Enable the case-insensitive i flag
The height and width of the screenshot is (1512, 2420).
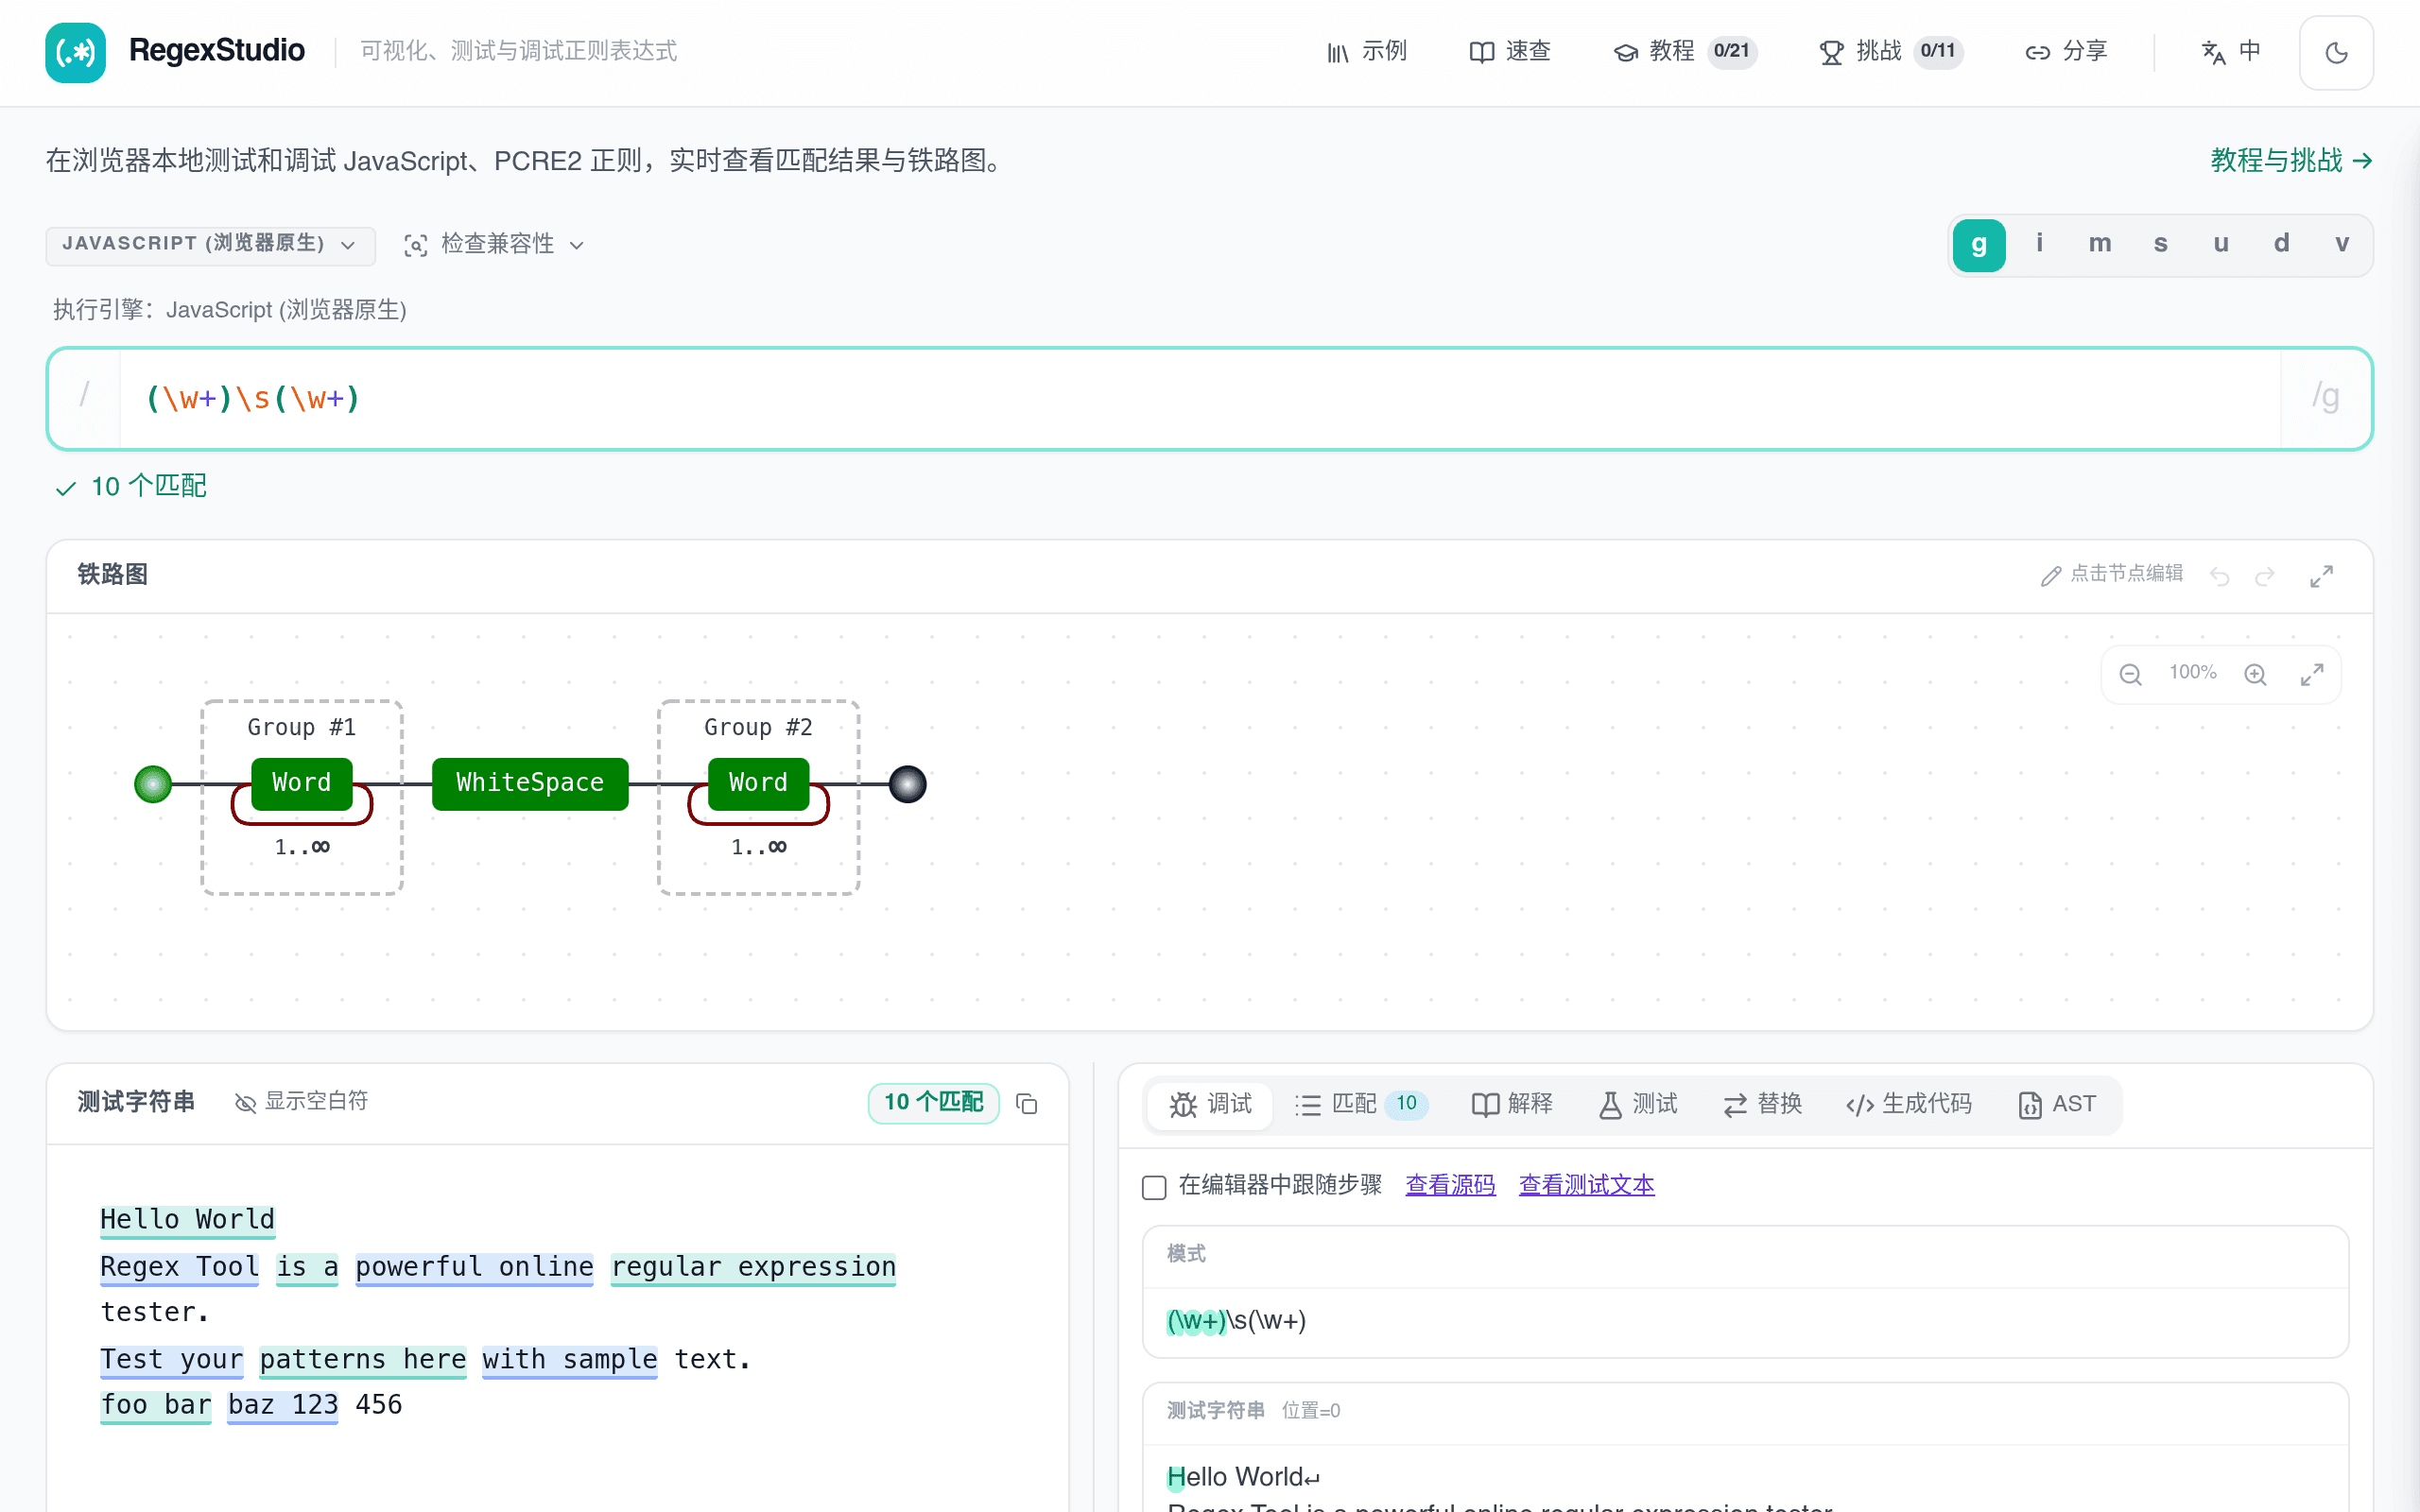click(2039, 245)
